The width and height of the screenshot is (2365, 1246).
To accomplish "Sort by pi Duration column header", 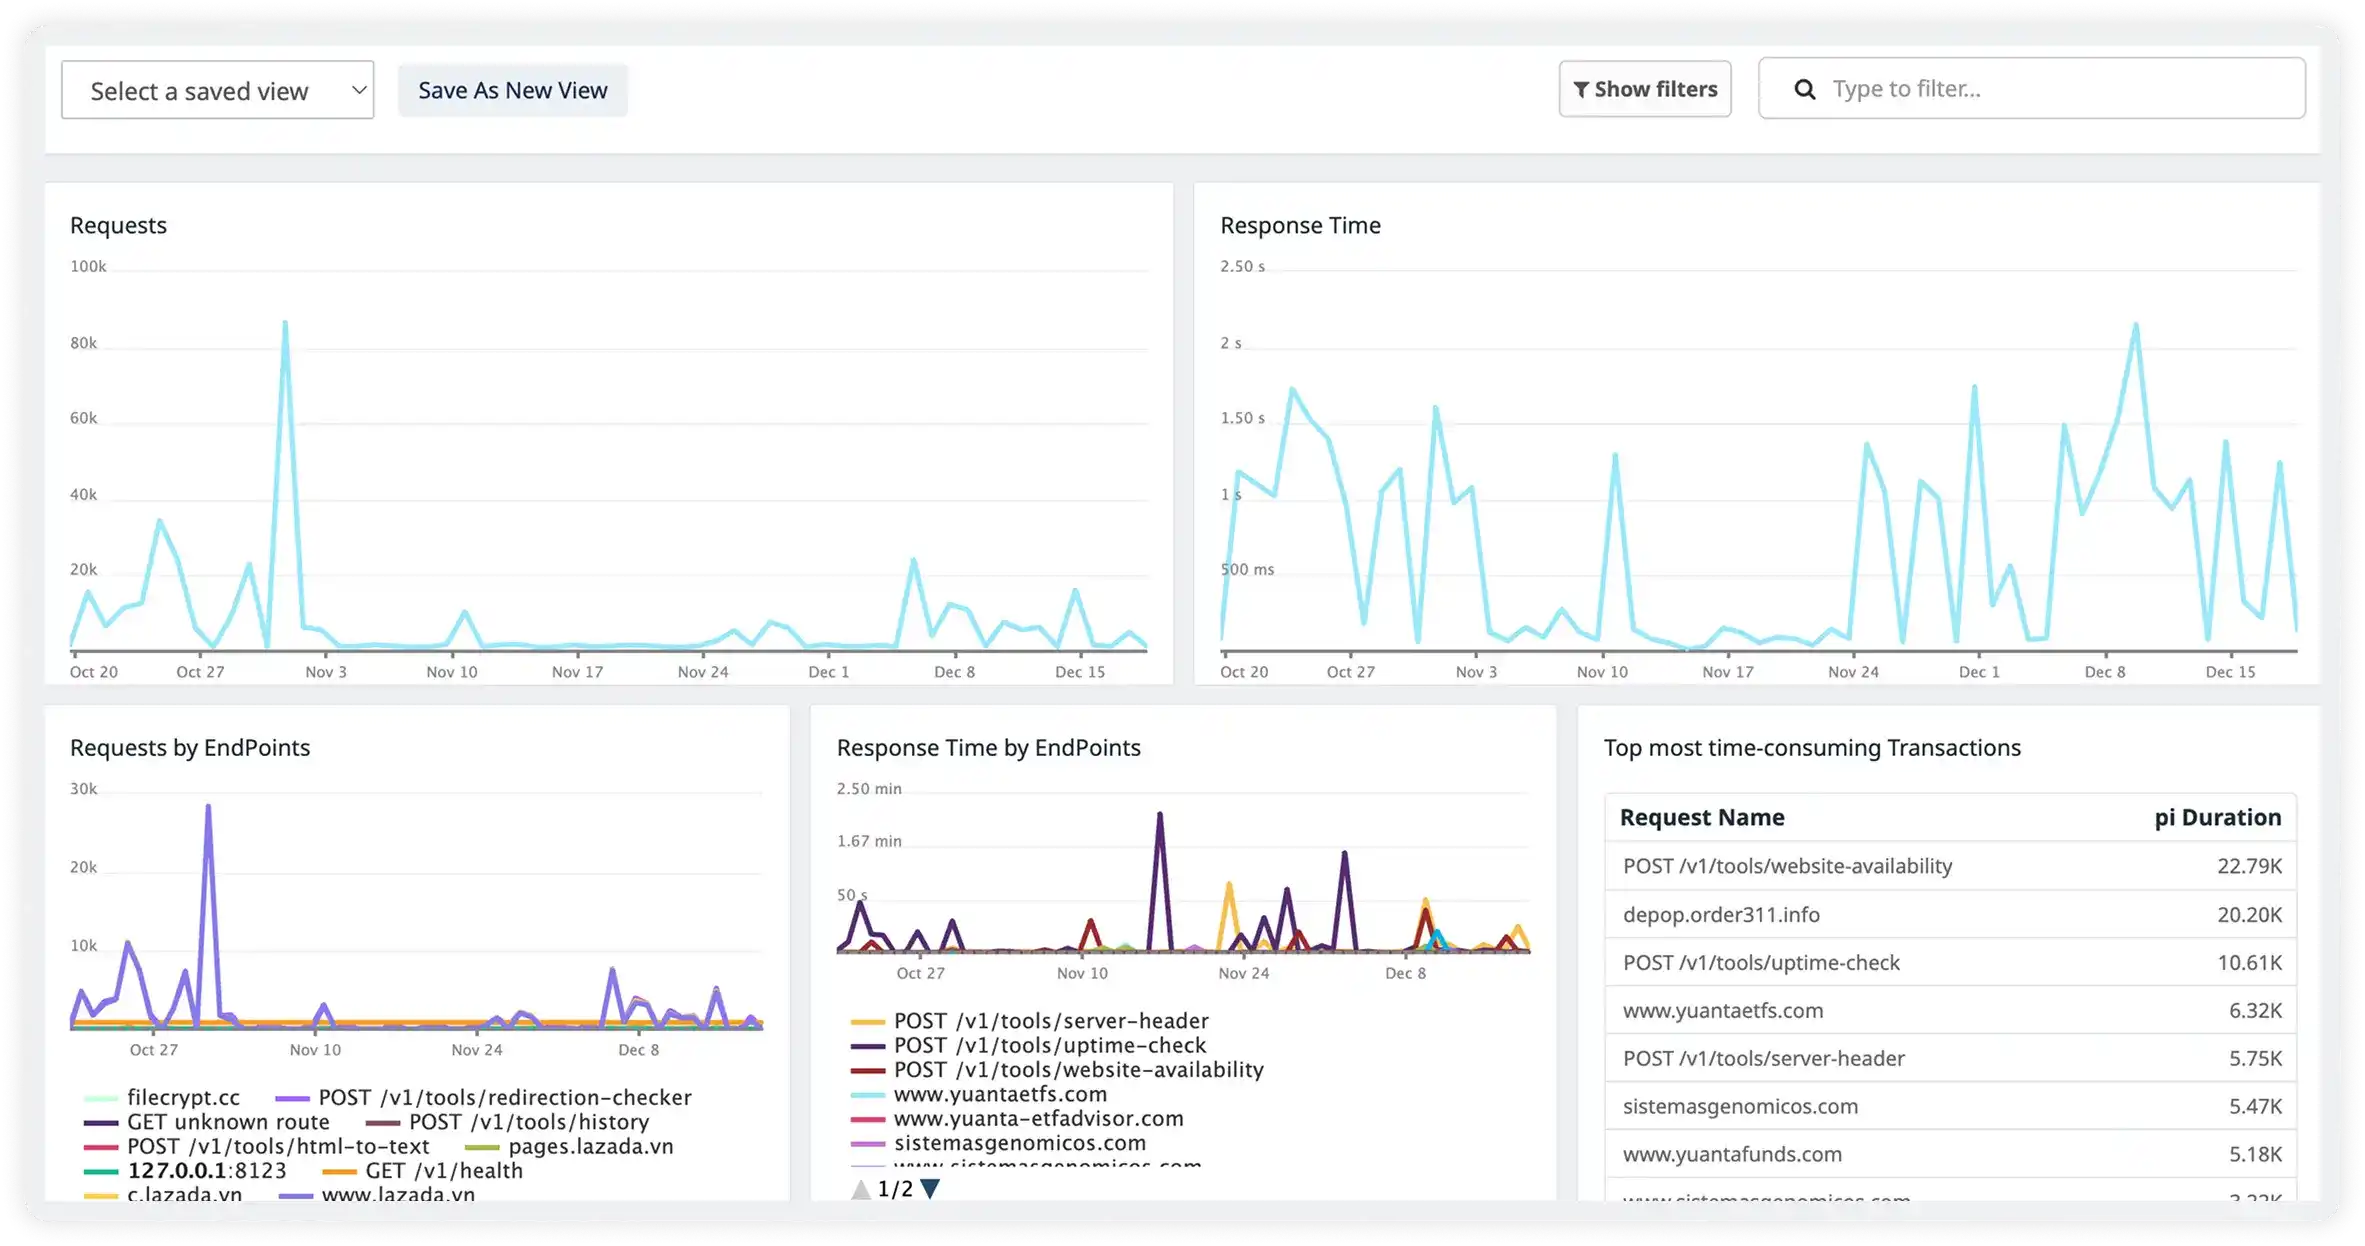I will [x=2217, y=818].
